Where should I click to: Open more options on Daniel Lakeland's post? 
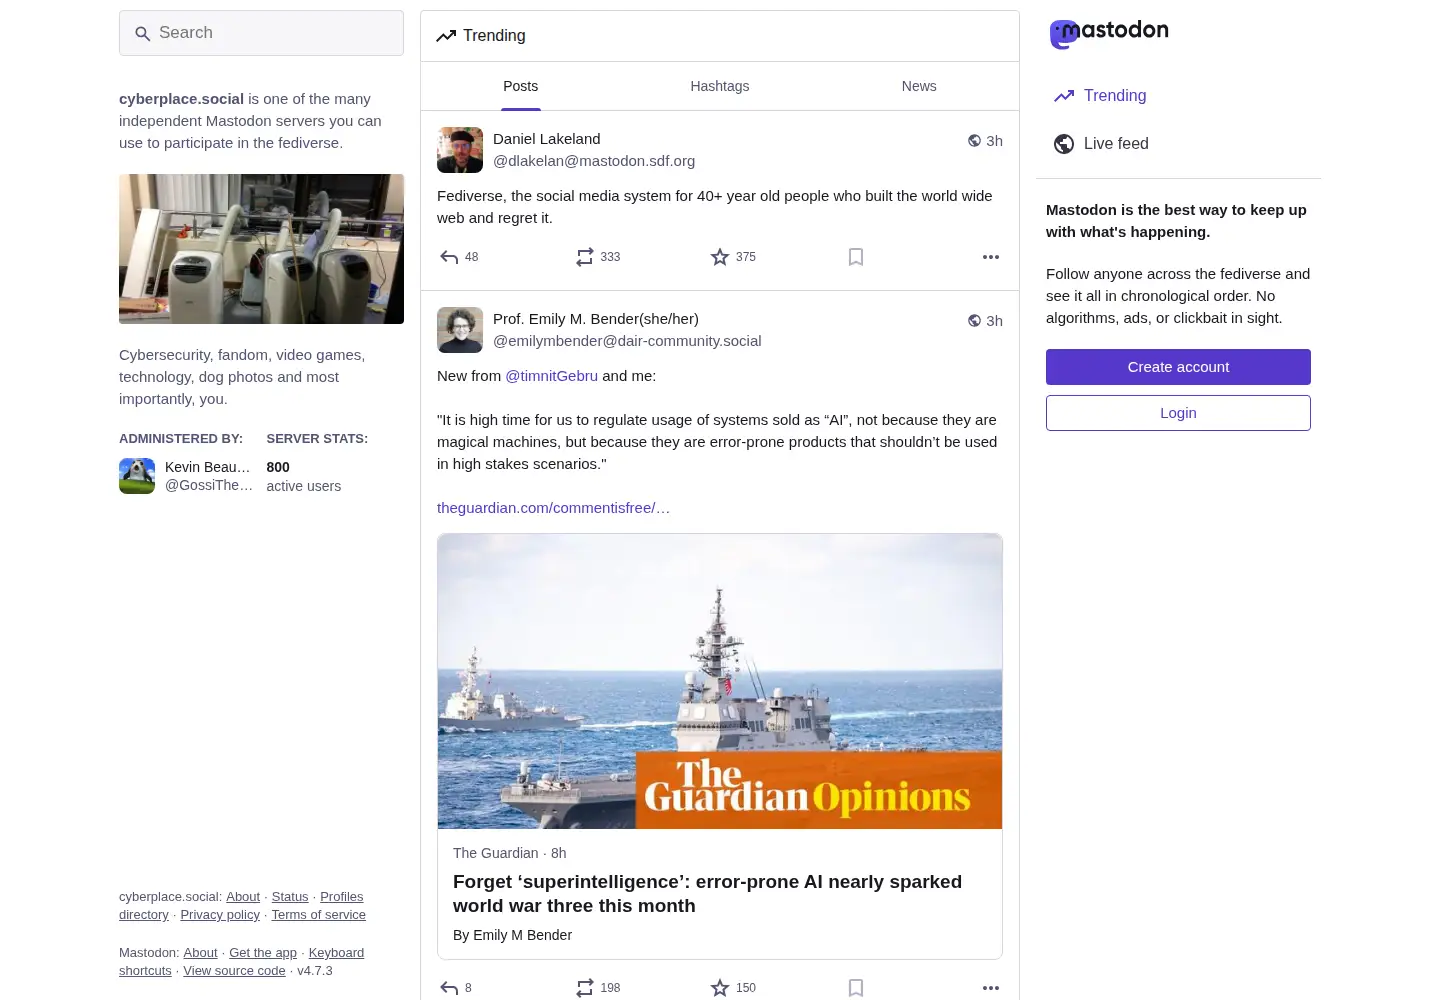click(x=991, y=257)
